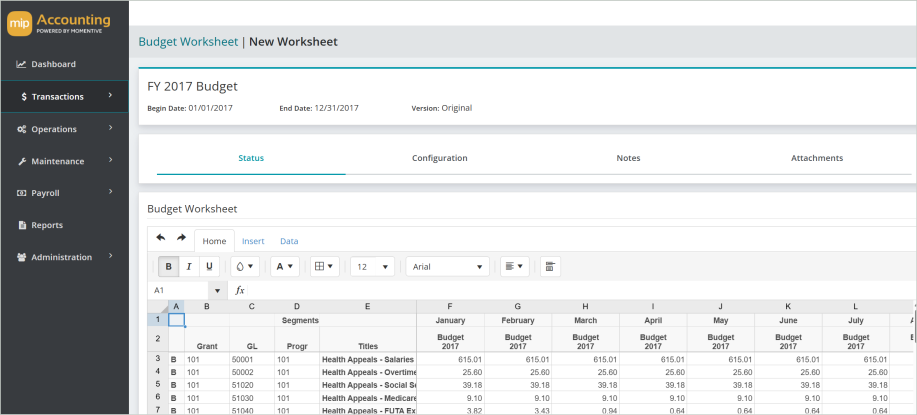Open the cell borders dropdown
The image size is (917, 415).
pos(324,266)
